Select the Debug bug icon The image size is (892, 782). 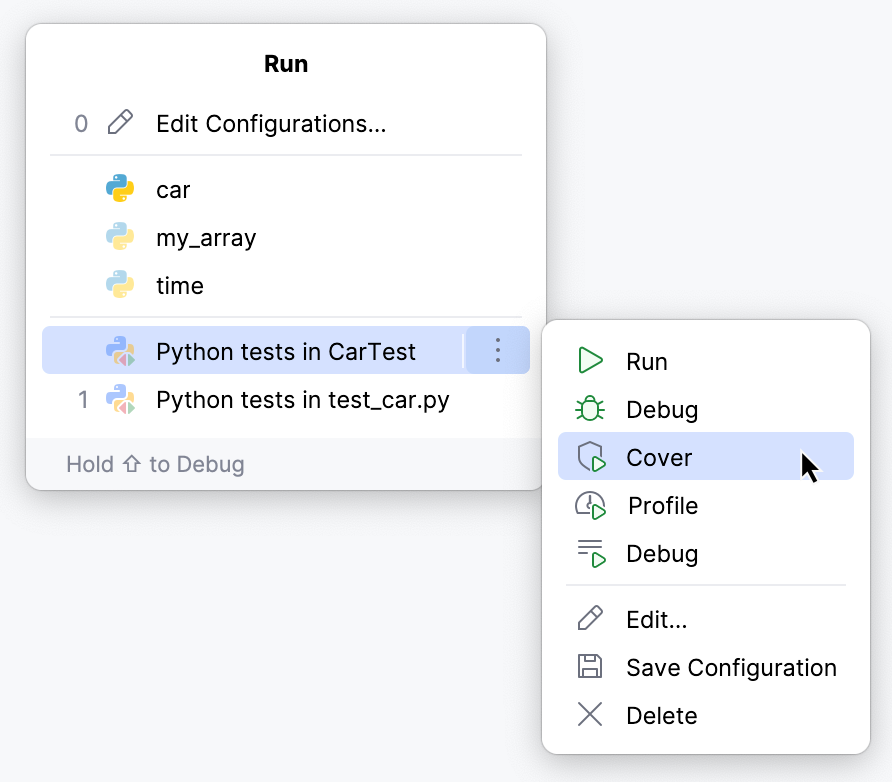(x=590, y=409)
